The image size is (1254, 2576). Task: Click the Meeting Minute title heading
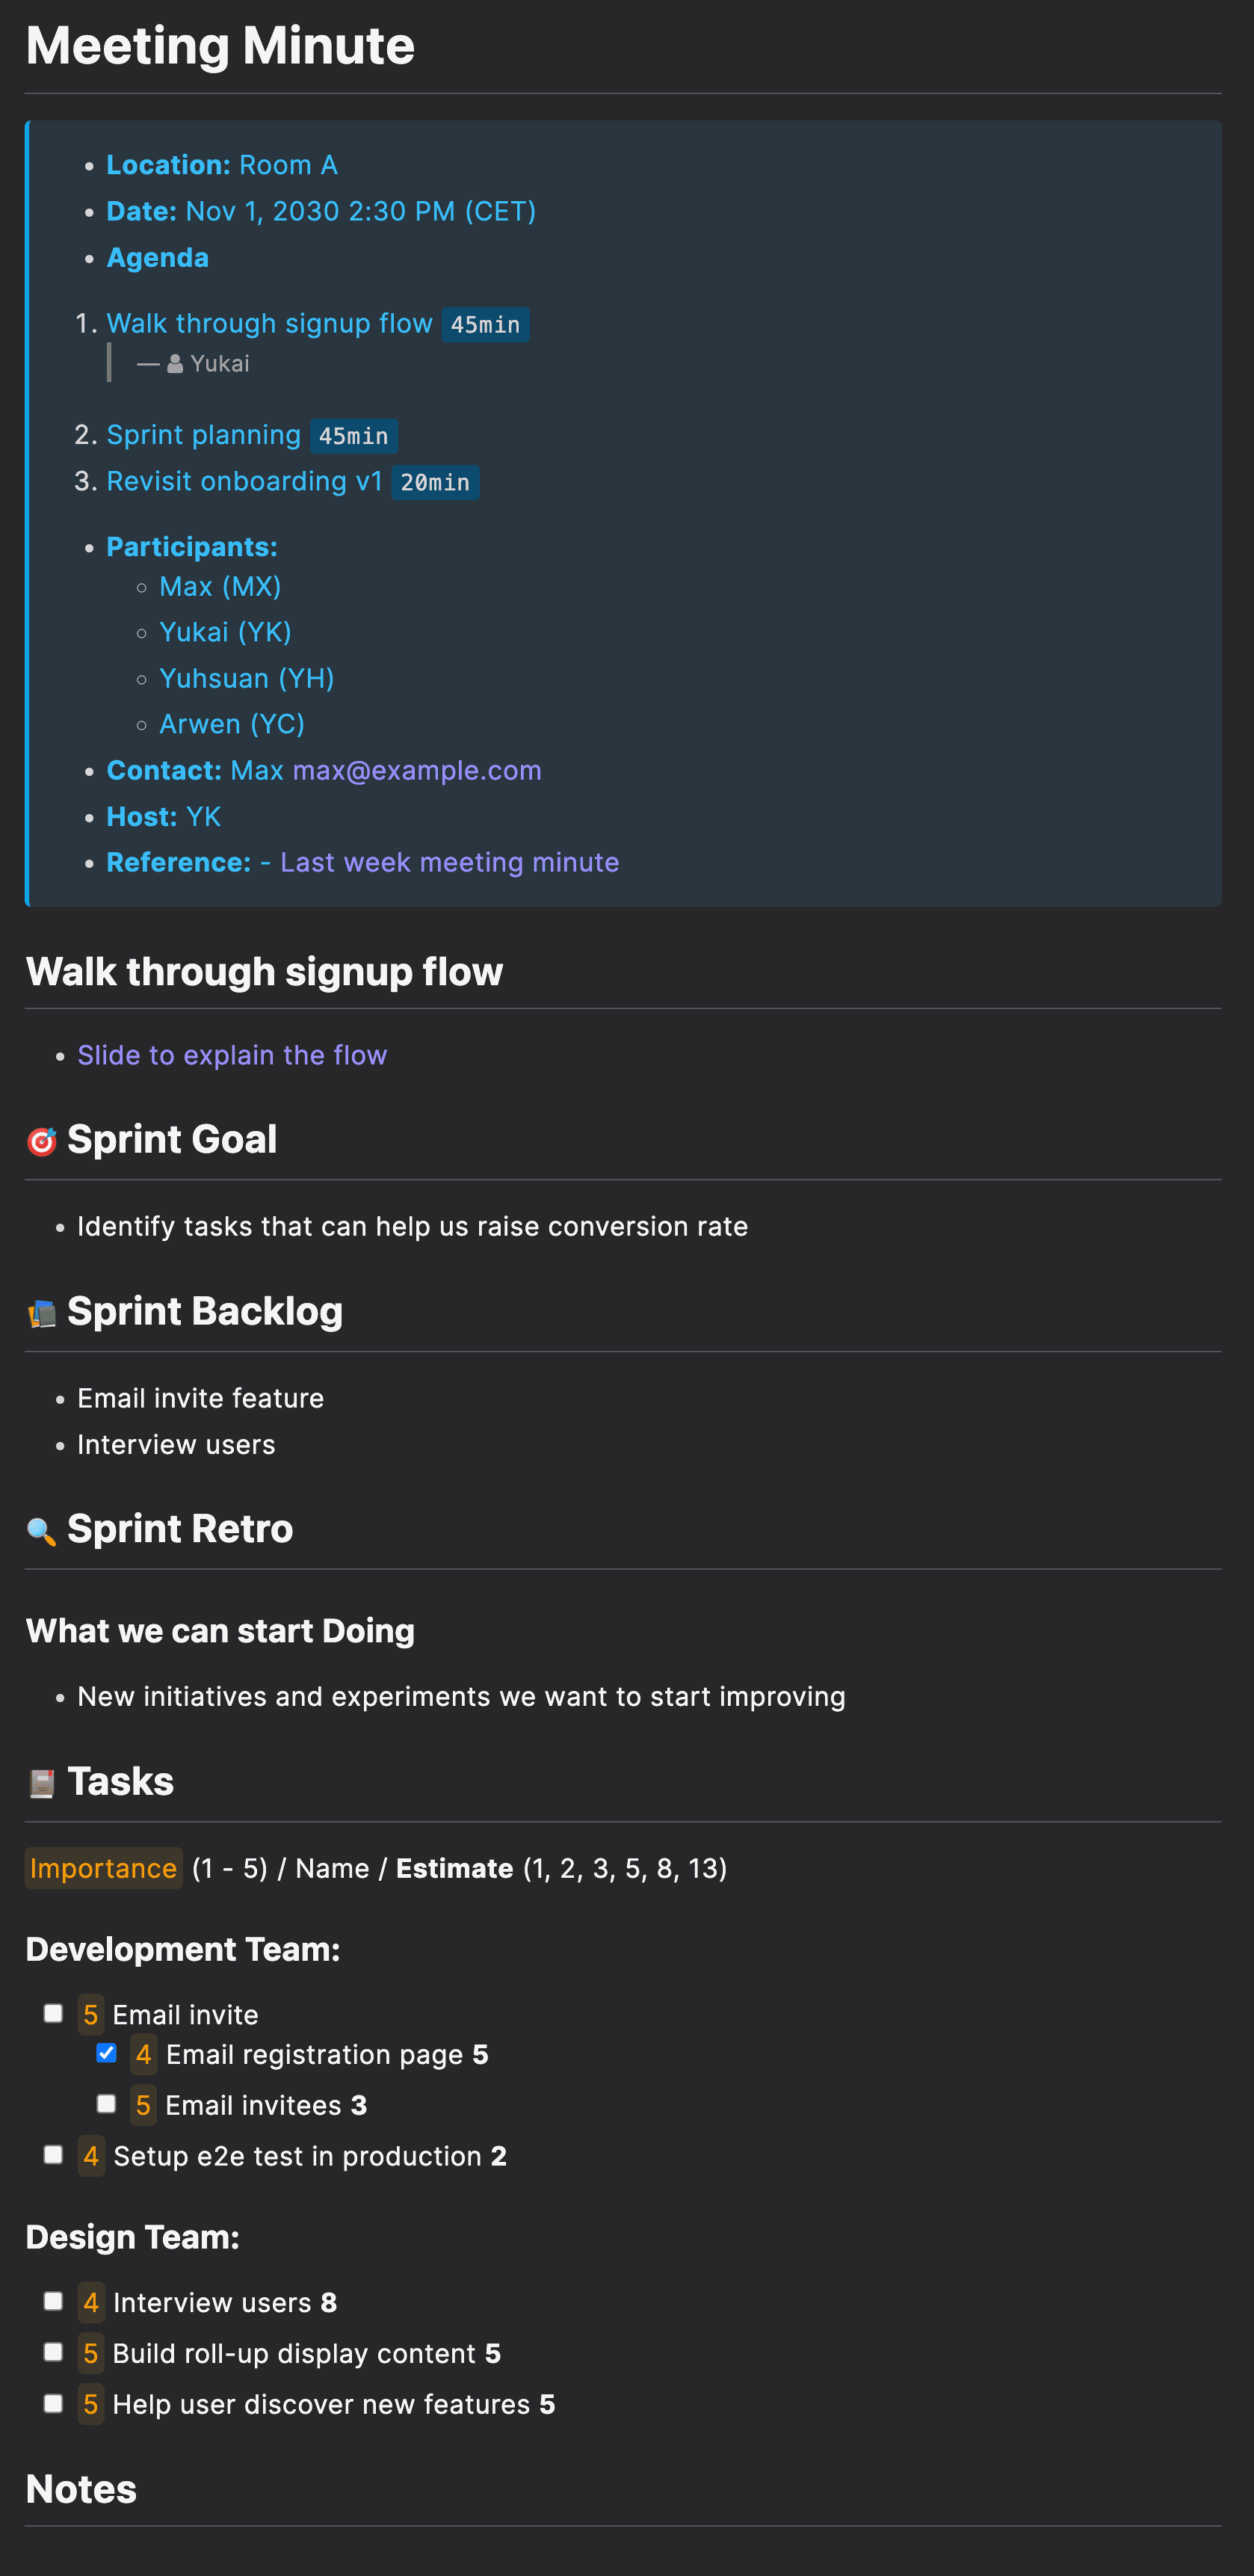point(220,46)
